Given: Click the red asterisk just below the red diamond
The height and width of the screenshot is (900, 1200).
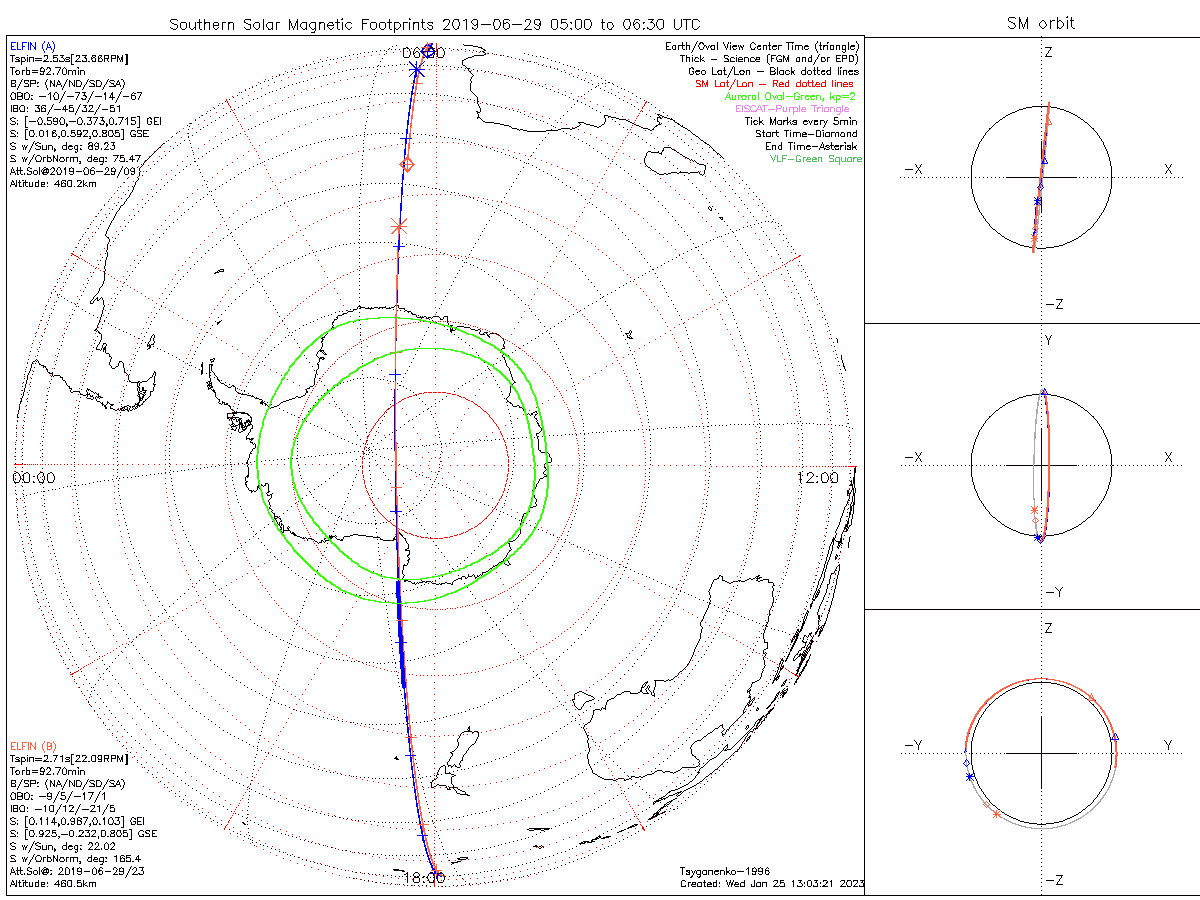Looking at the screenshot, I should tap(400, 227).
